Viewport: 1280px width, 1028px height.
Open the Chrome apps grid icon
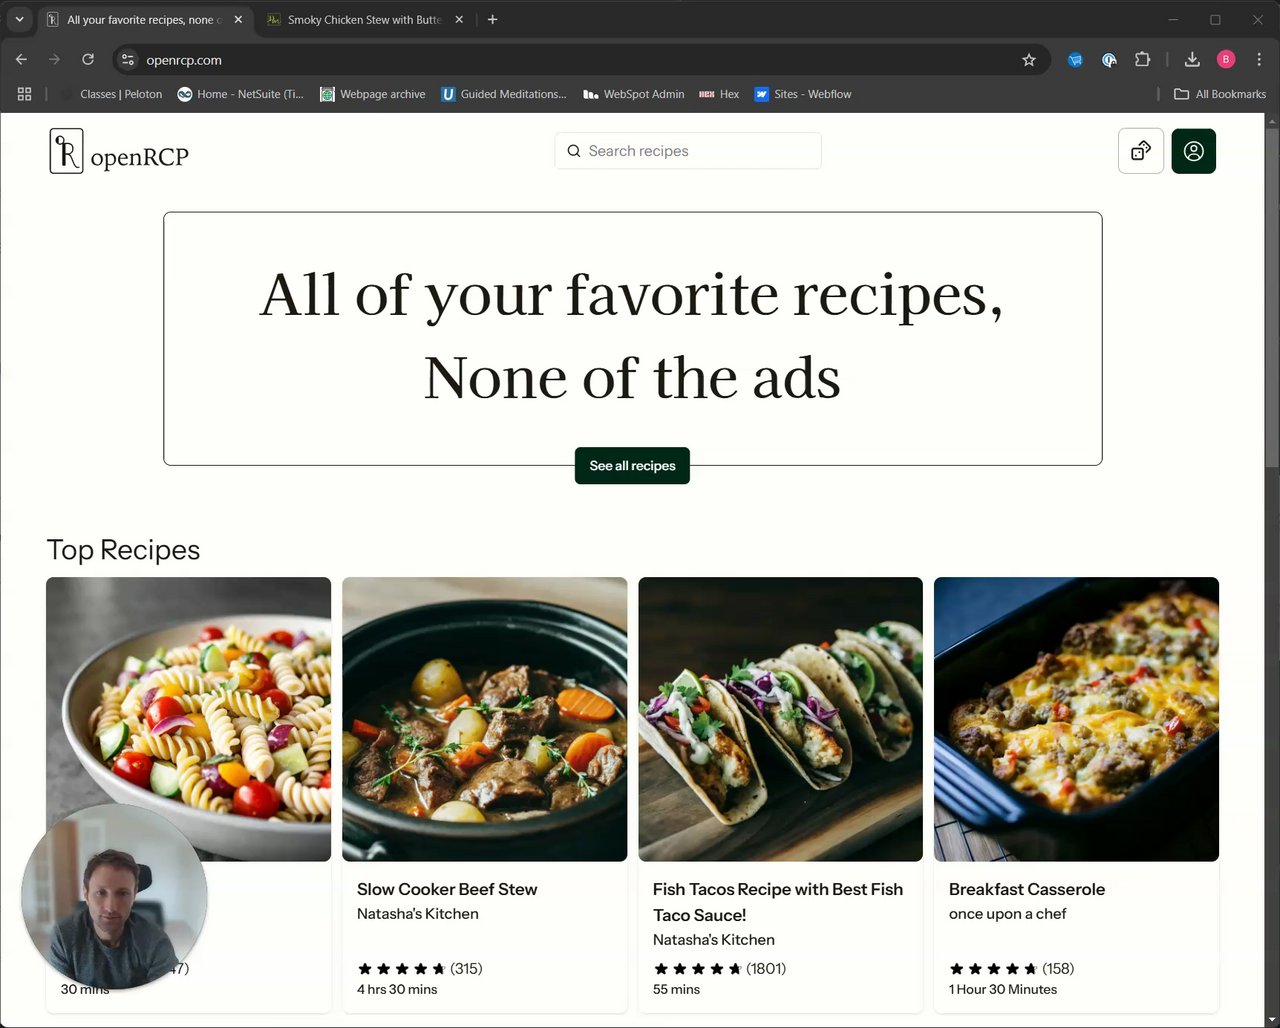point(25,94)
